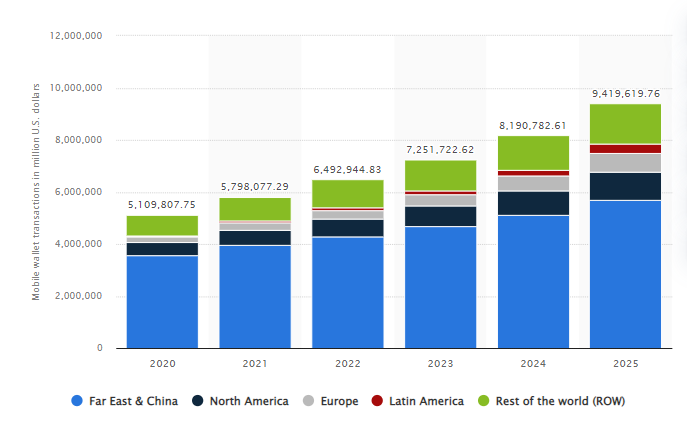
Task: Select the red Latin America segment in 2025
Action: [x=625, y=149]
